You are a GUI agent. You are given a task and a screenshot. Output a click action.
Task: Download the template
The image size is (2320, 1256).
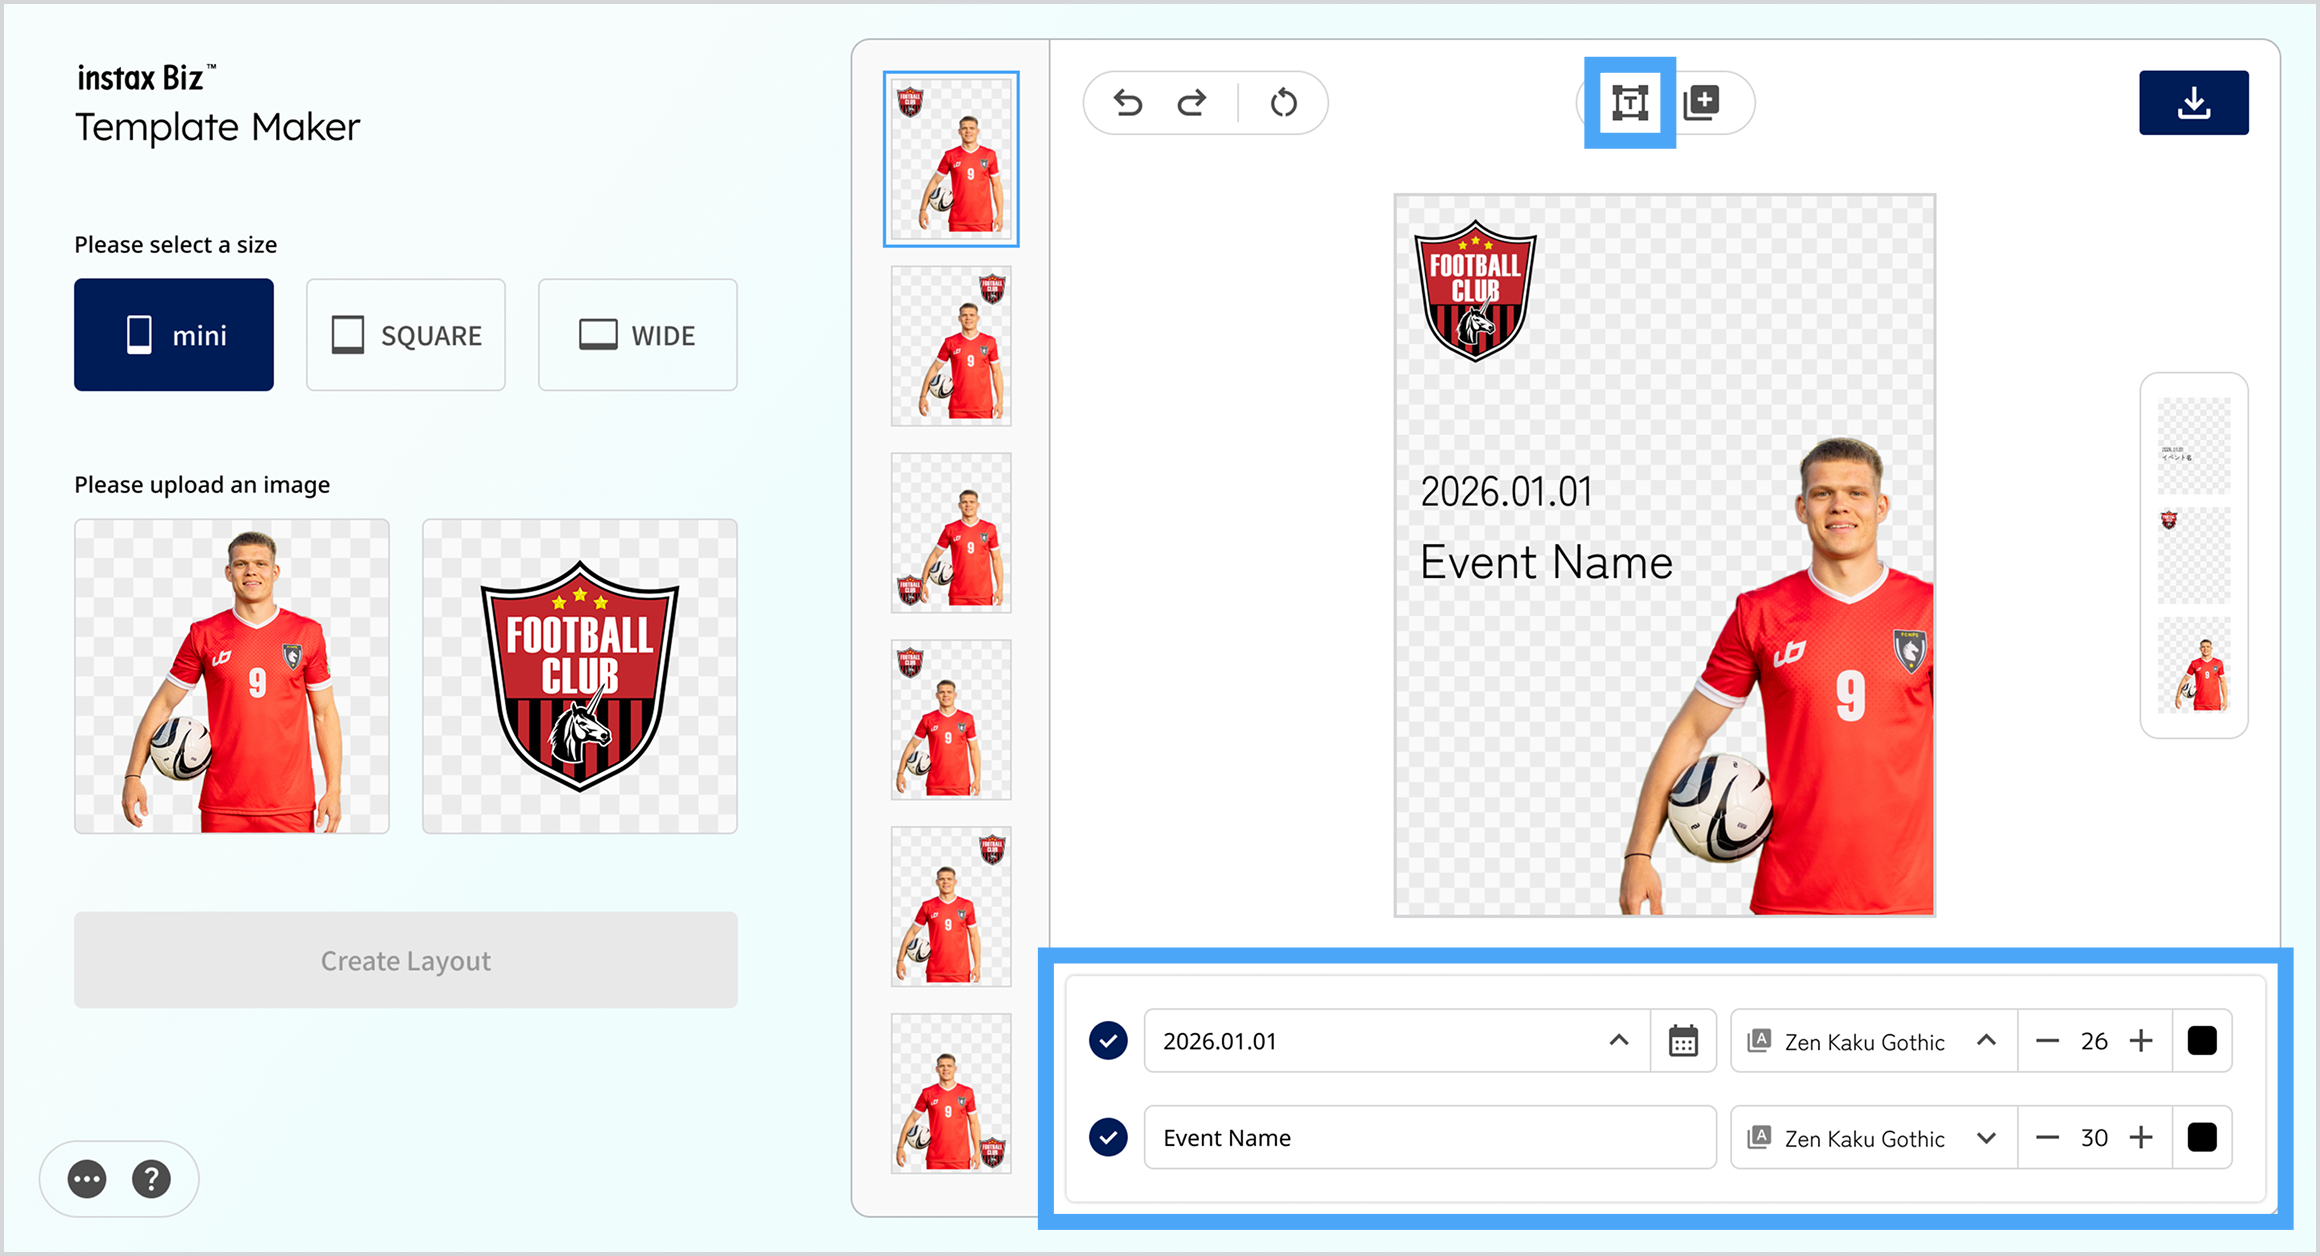point(2193,102)
